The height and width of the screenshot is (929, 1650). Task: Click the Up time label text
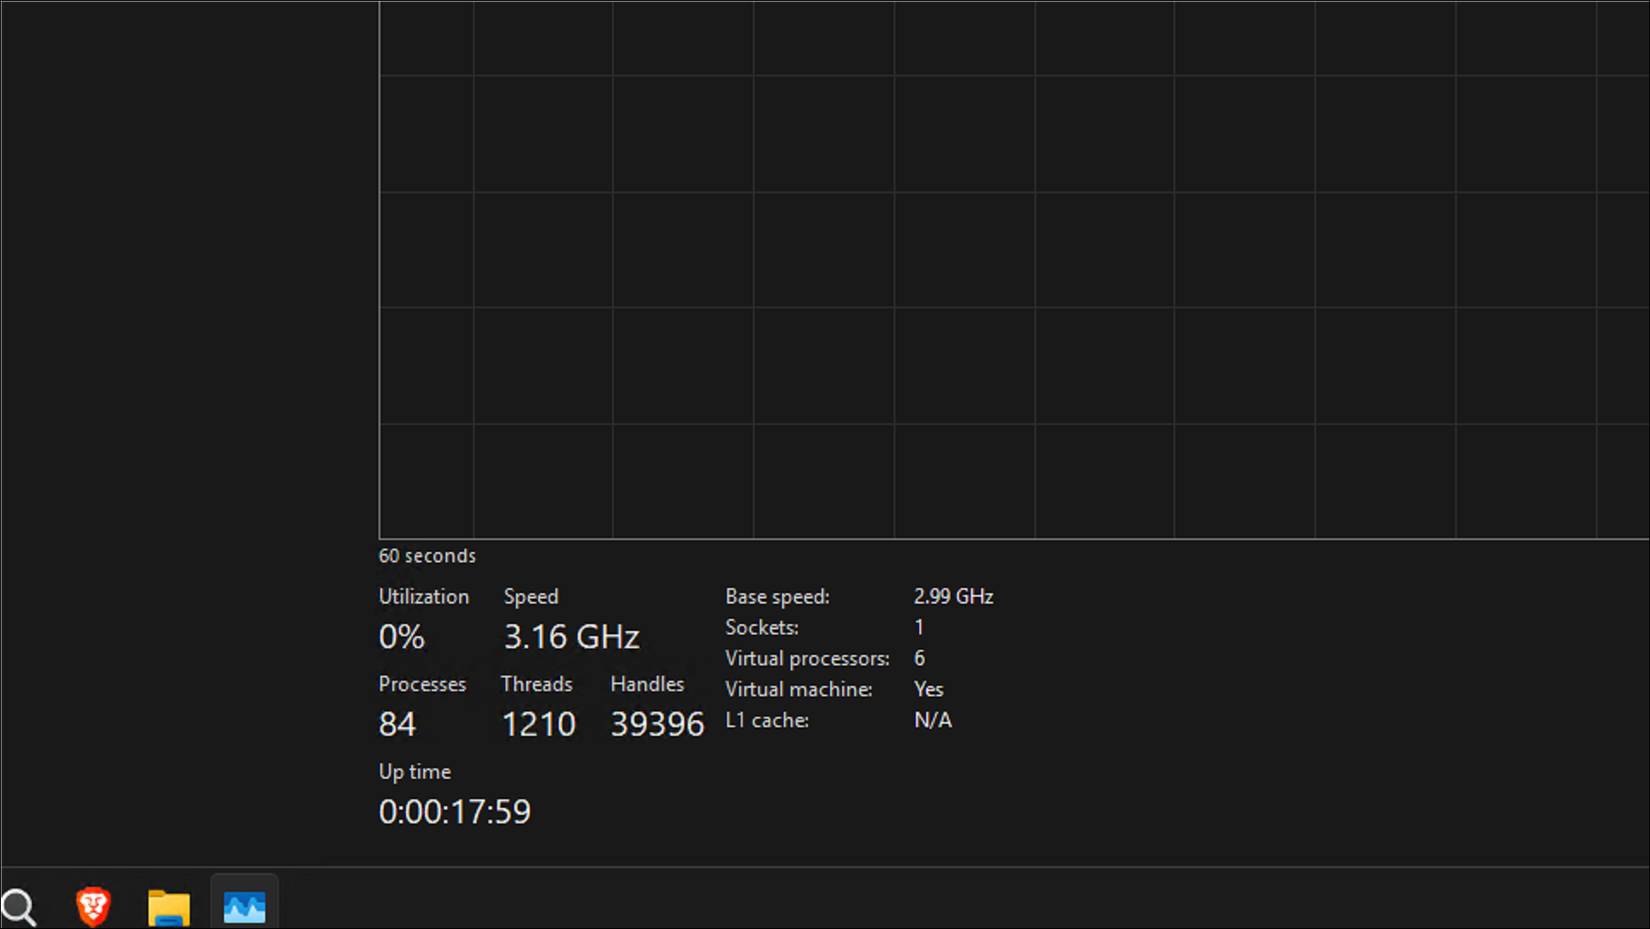tap(413, 771)
